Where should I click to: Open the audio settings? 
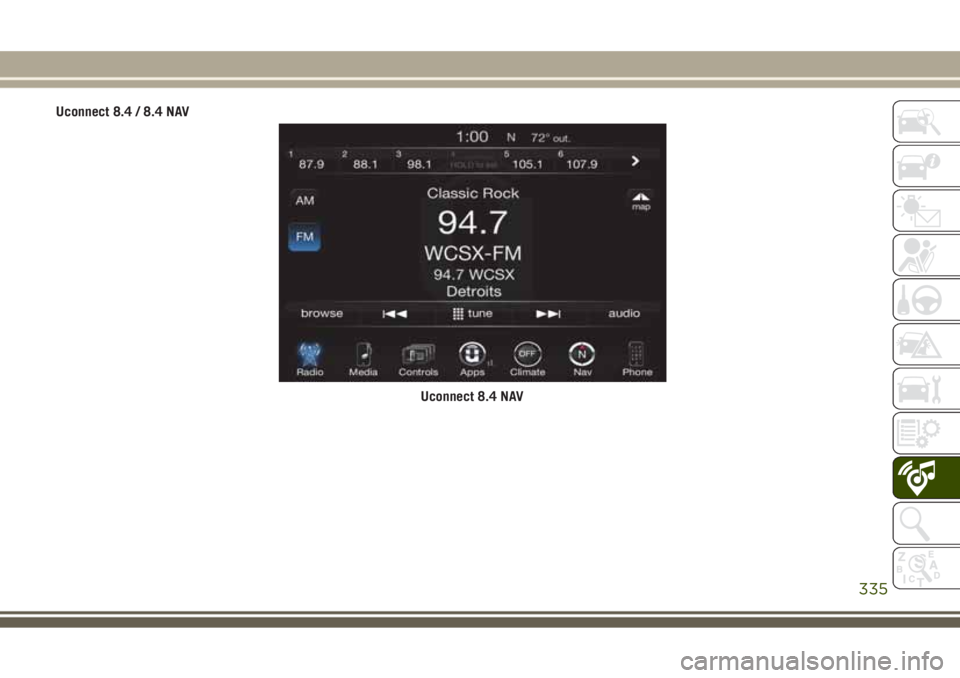tap(624, 314)
